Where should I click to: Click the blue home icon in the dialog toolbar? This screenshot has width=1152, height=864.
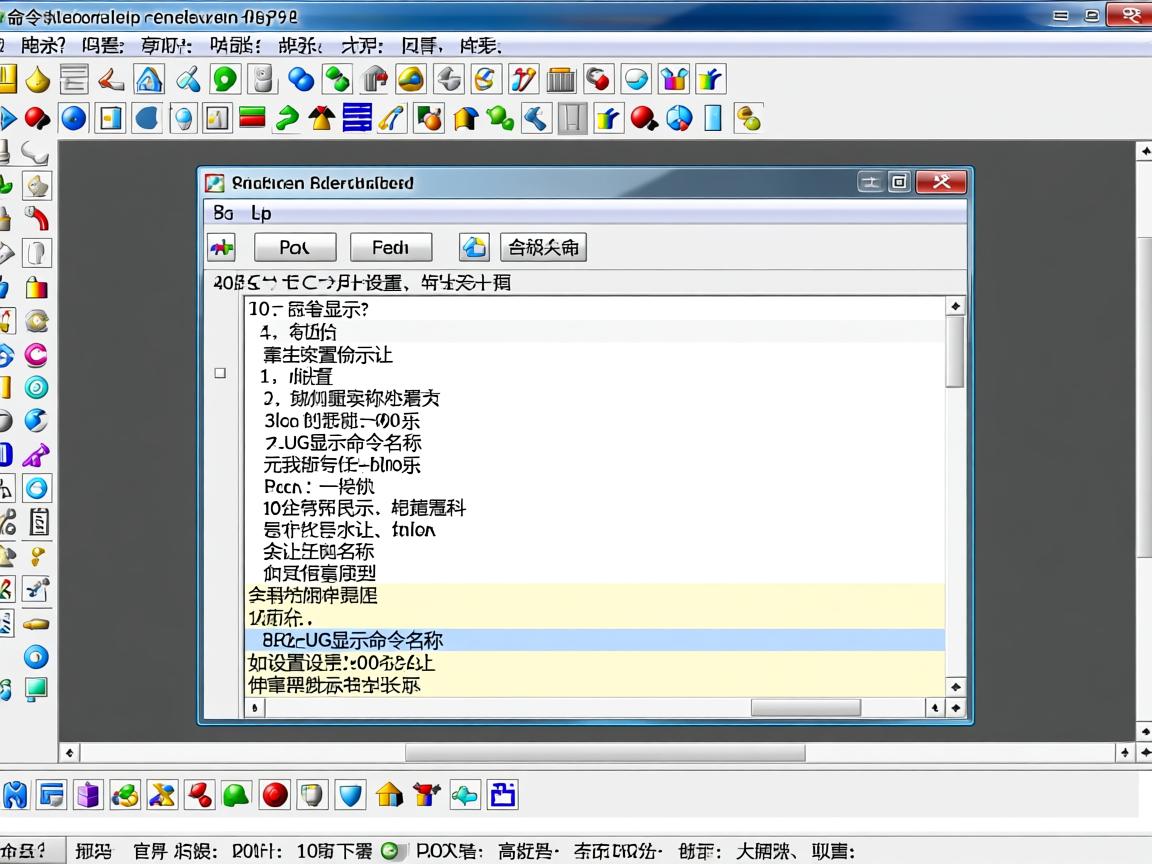pos(474,247)
